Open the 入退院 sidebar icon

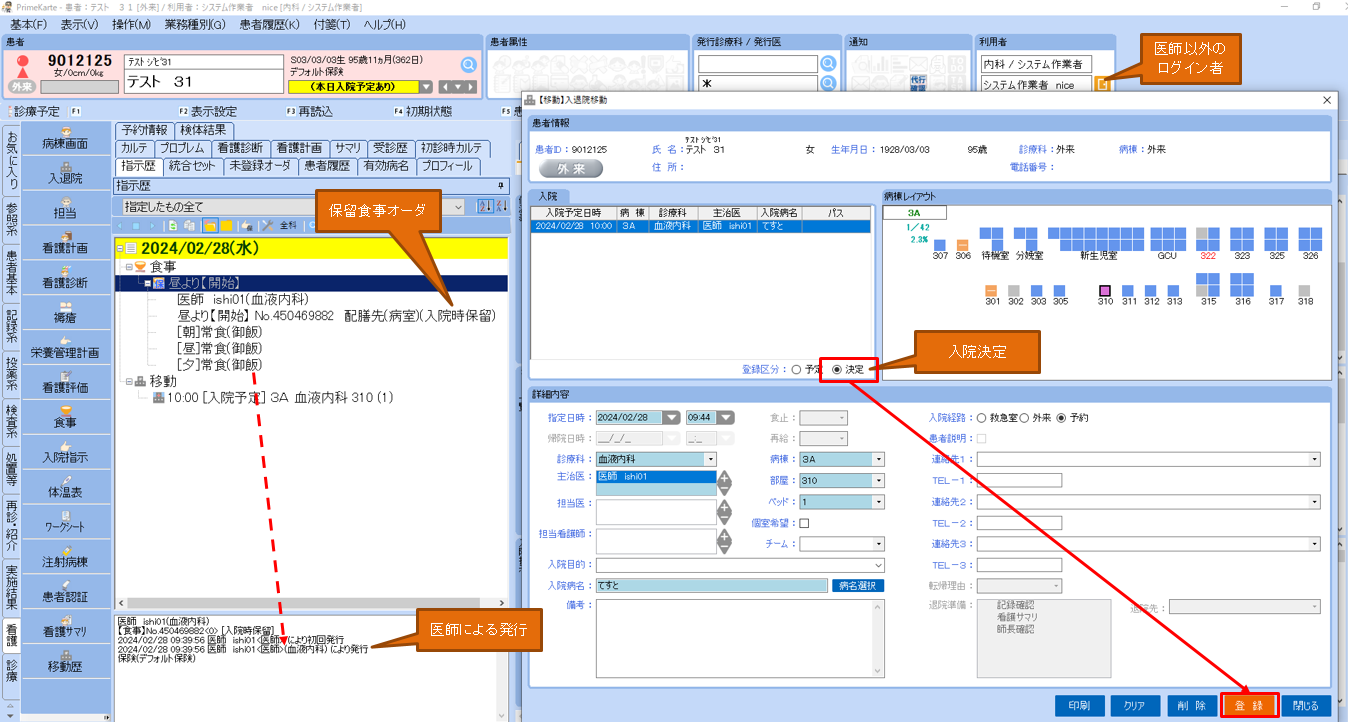pyautogui.click(x=65, y=172)
